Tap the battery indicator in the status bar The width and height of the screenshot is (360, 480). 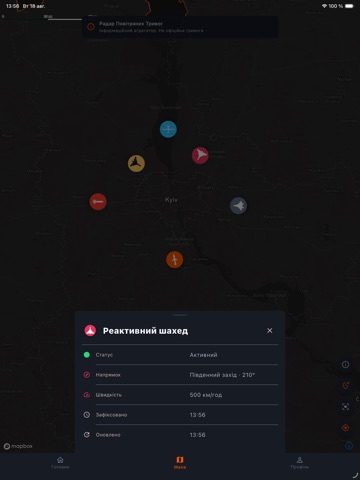349,6
